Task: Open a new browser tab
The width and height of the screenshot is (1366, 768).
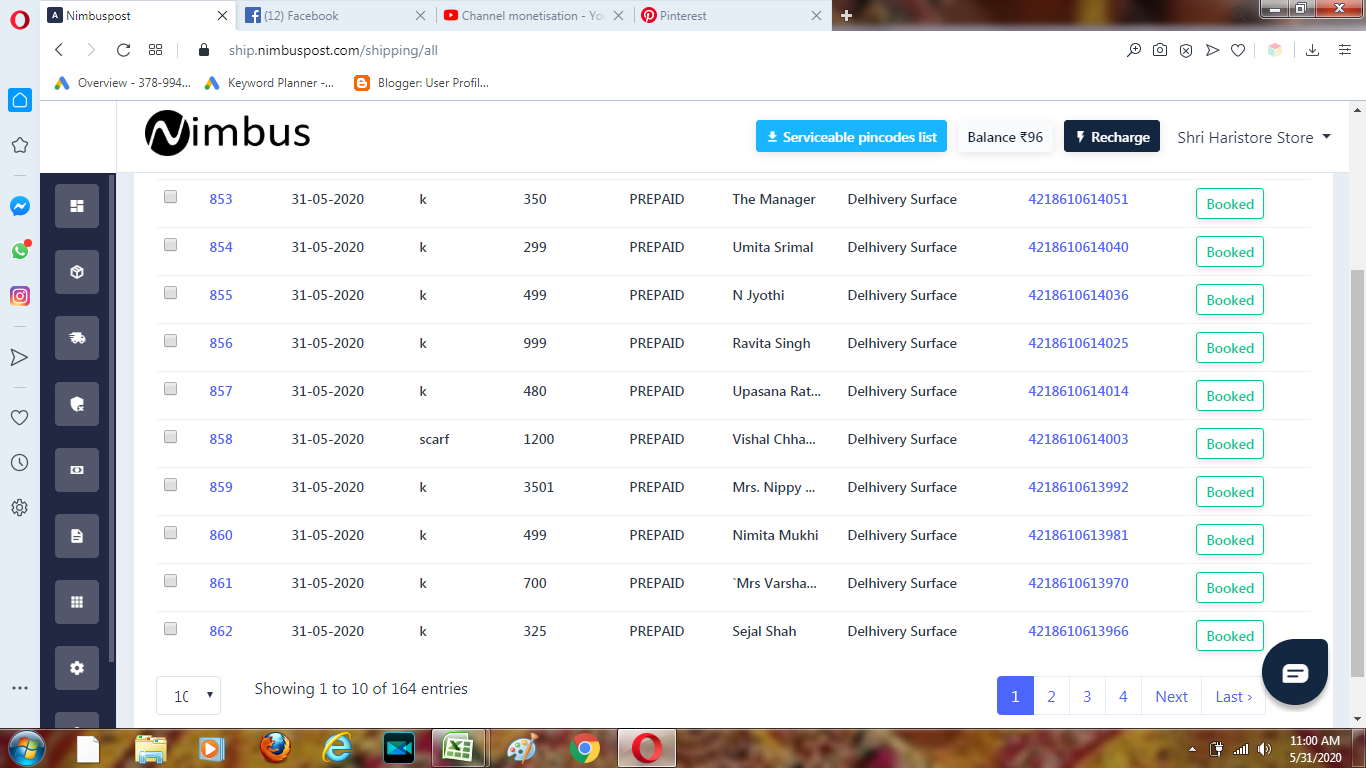Action: (846, 15)
